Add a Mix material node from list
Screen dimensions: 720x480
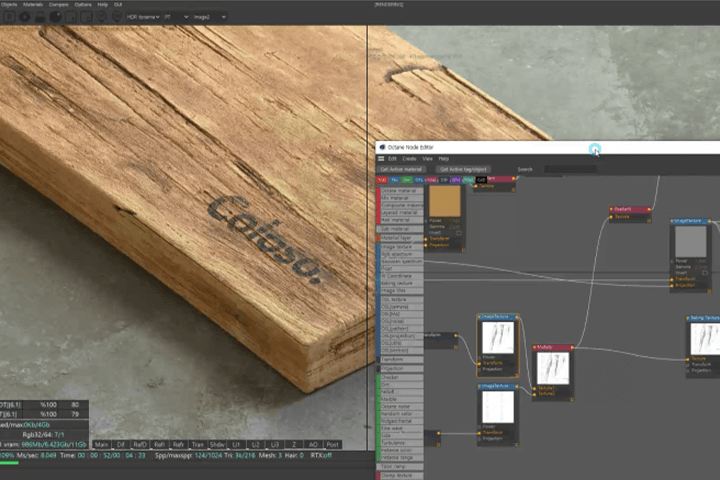400,198
